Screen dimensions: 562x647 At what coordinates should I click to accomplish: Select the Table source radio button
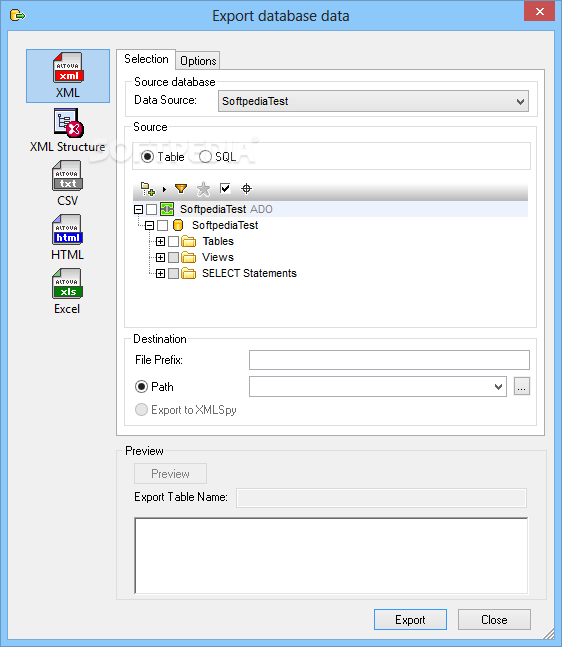click(147, 157)
